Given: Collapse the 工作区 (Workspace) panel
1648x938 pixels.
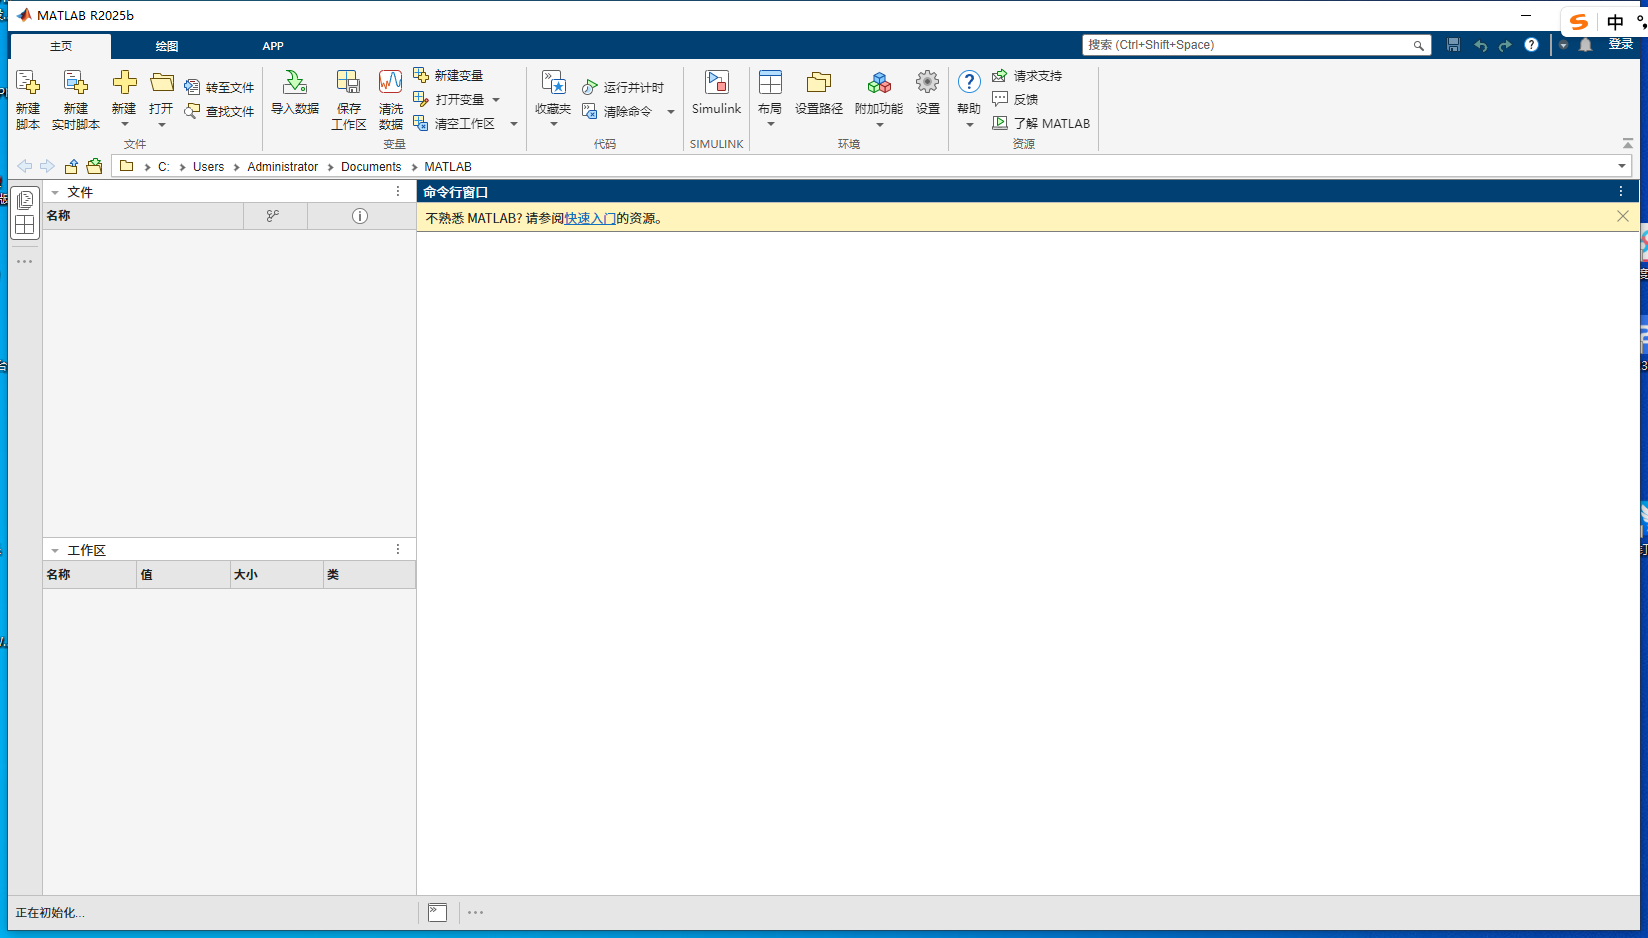Looking at the screenshot, I should point(55,549).
